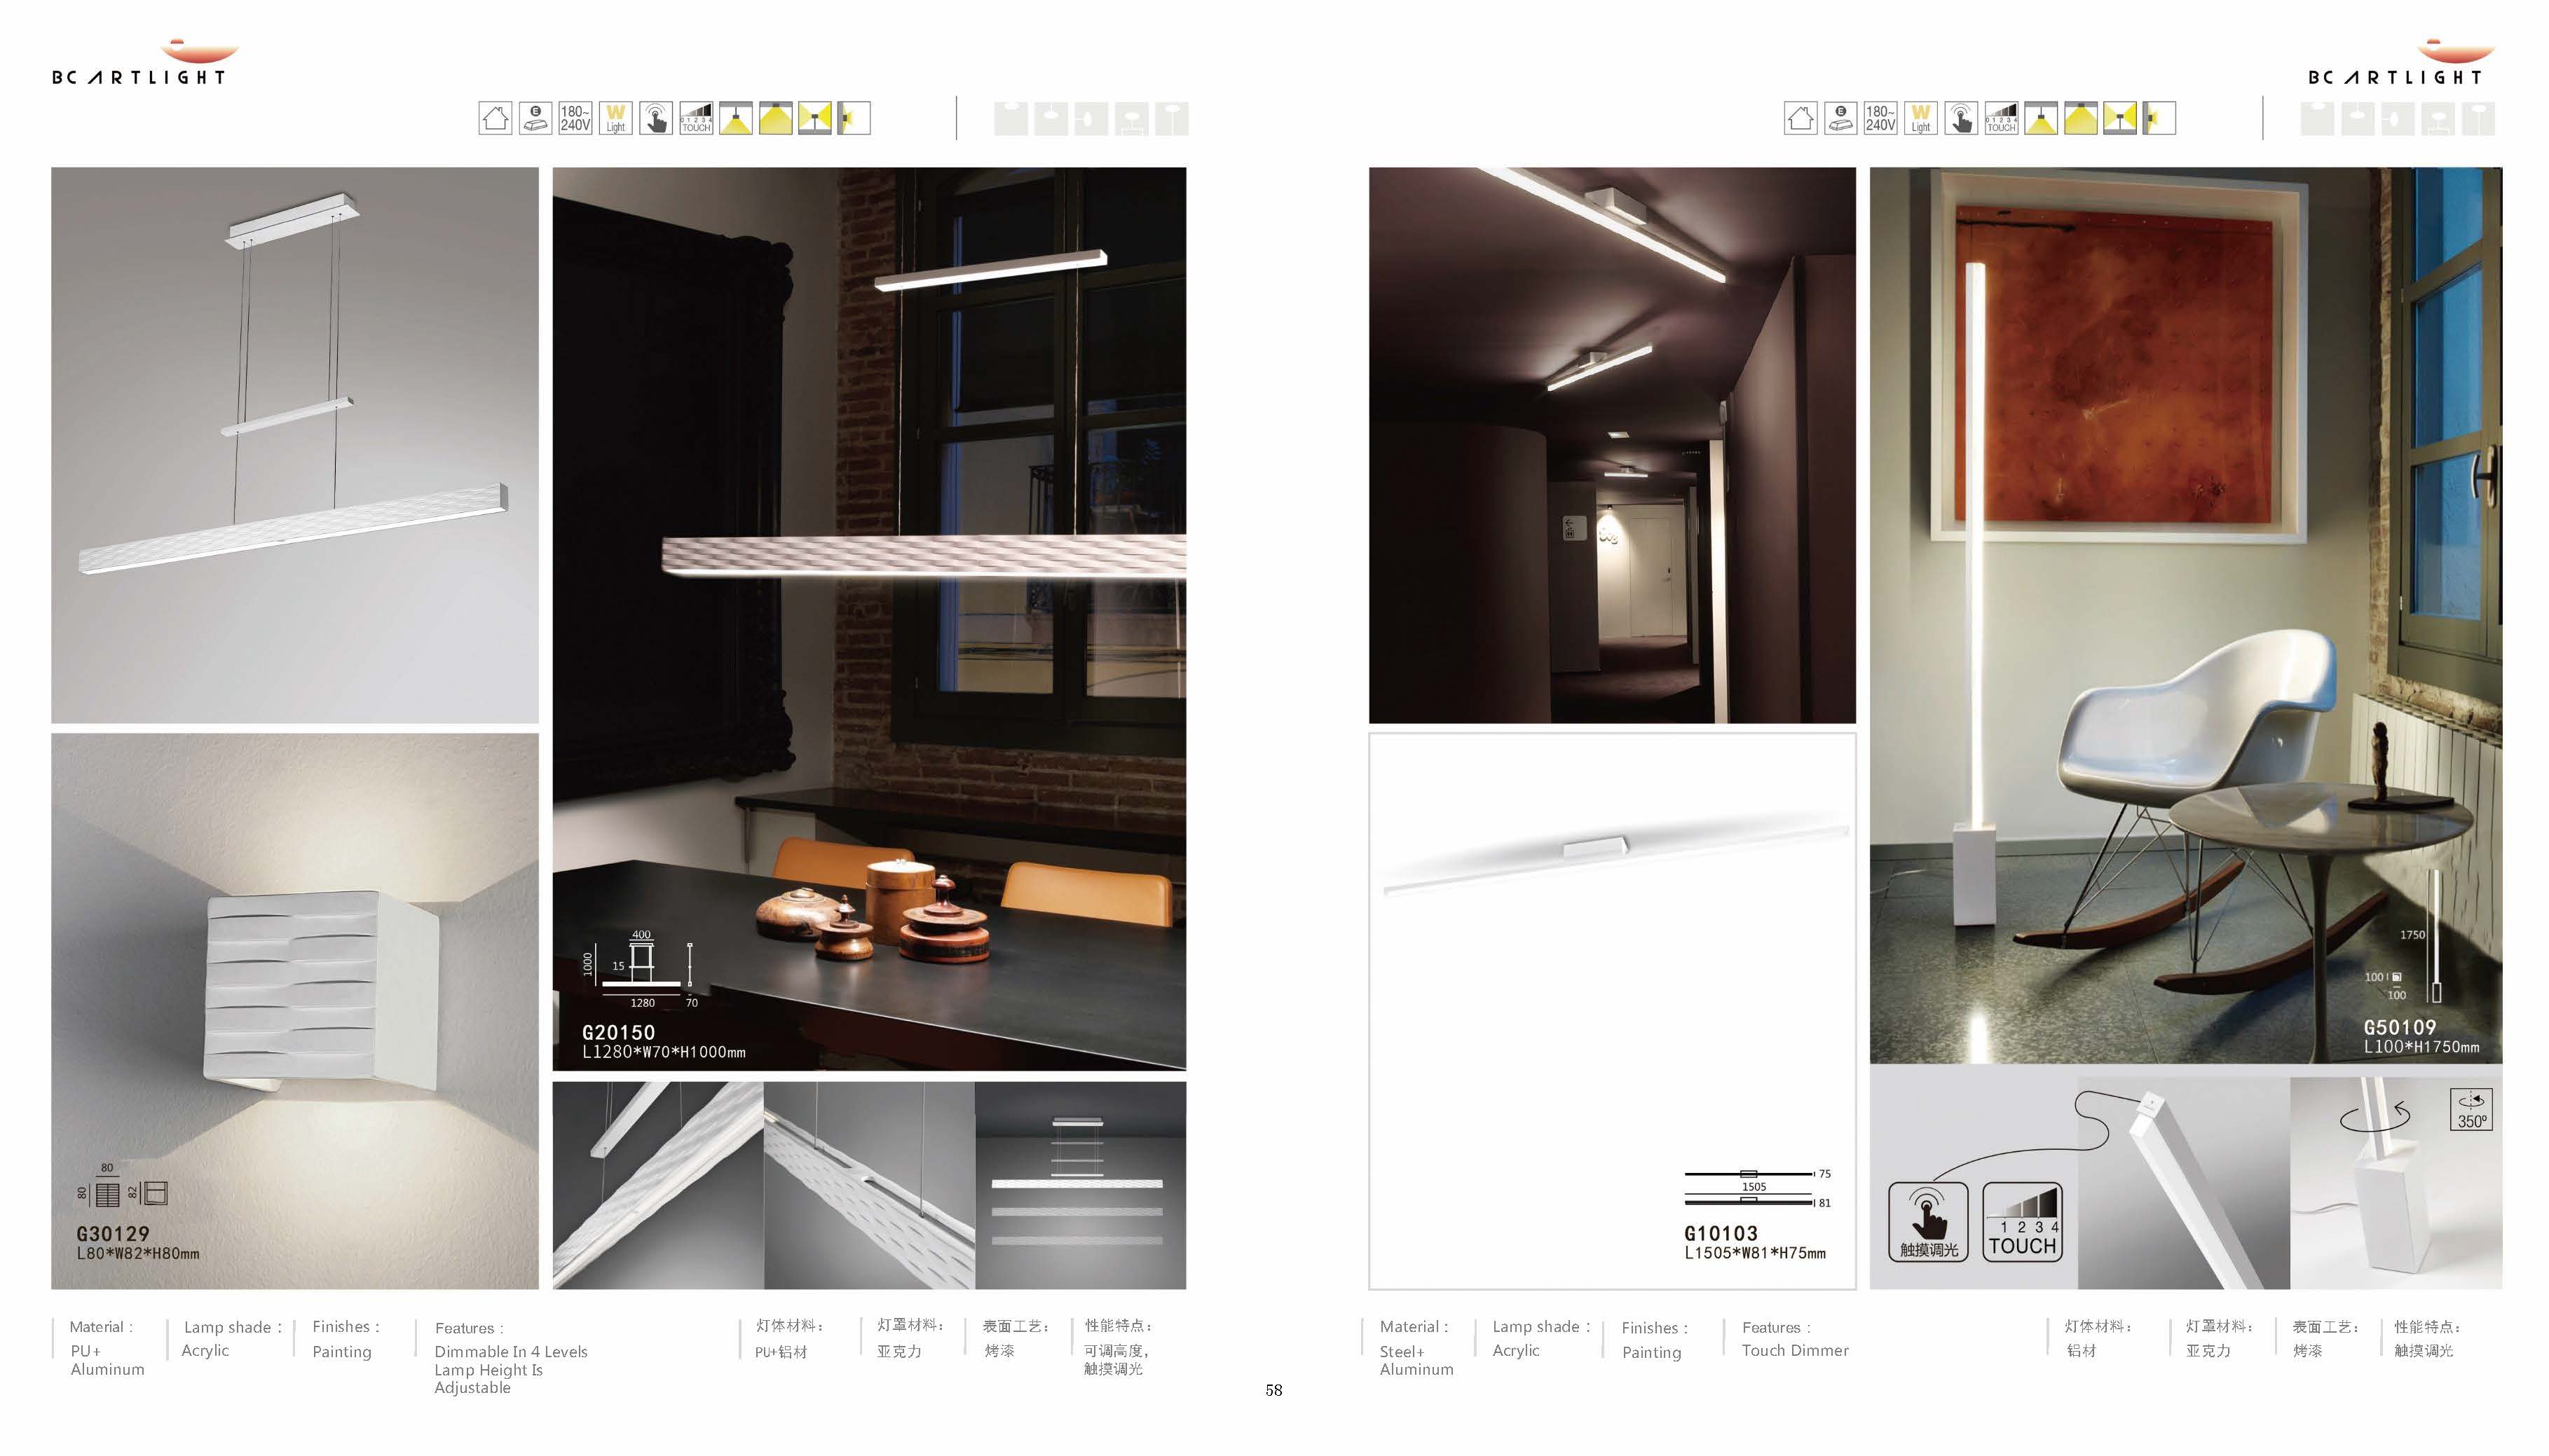Viewport: 2549px width, 1456px height.
Task: Click the large 1 2 3 4 TOUCH icon
Action: [2021, 1221]
